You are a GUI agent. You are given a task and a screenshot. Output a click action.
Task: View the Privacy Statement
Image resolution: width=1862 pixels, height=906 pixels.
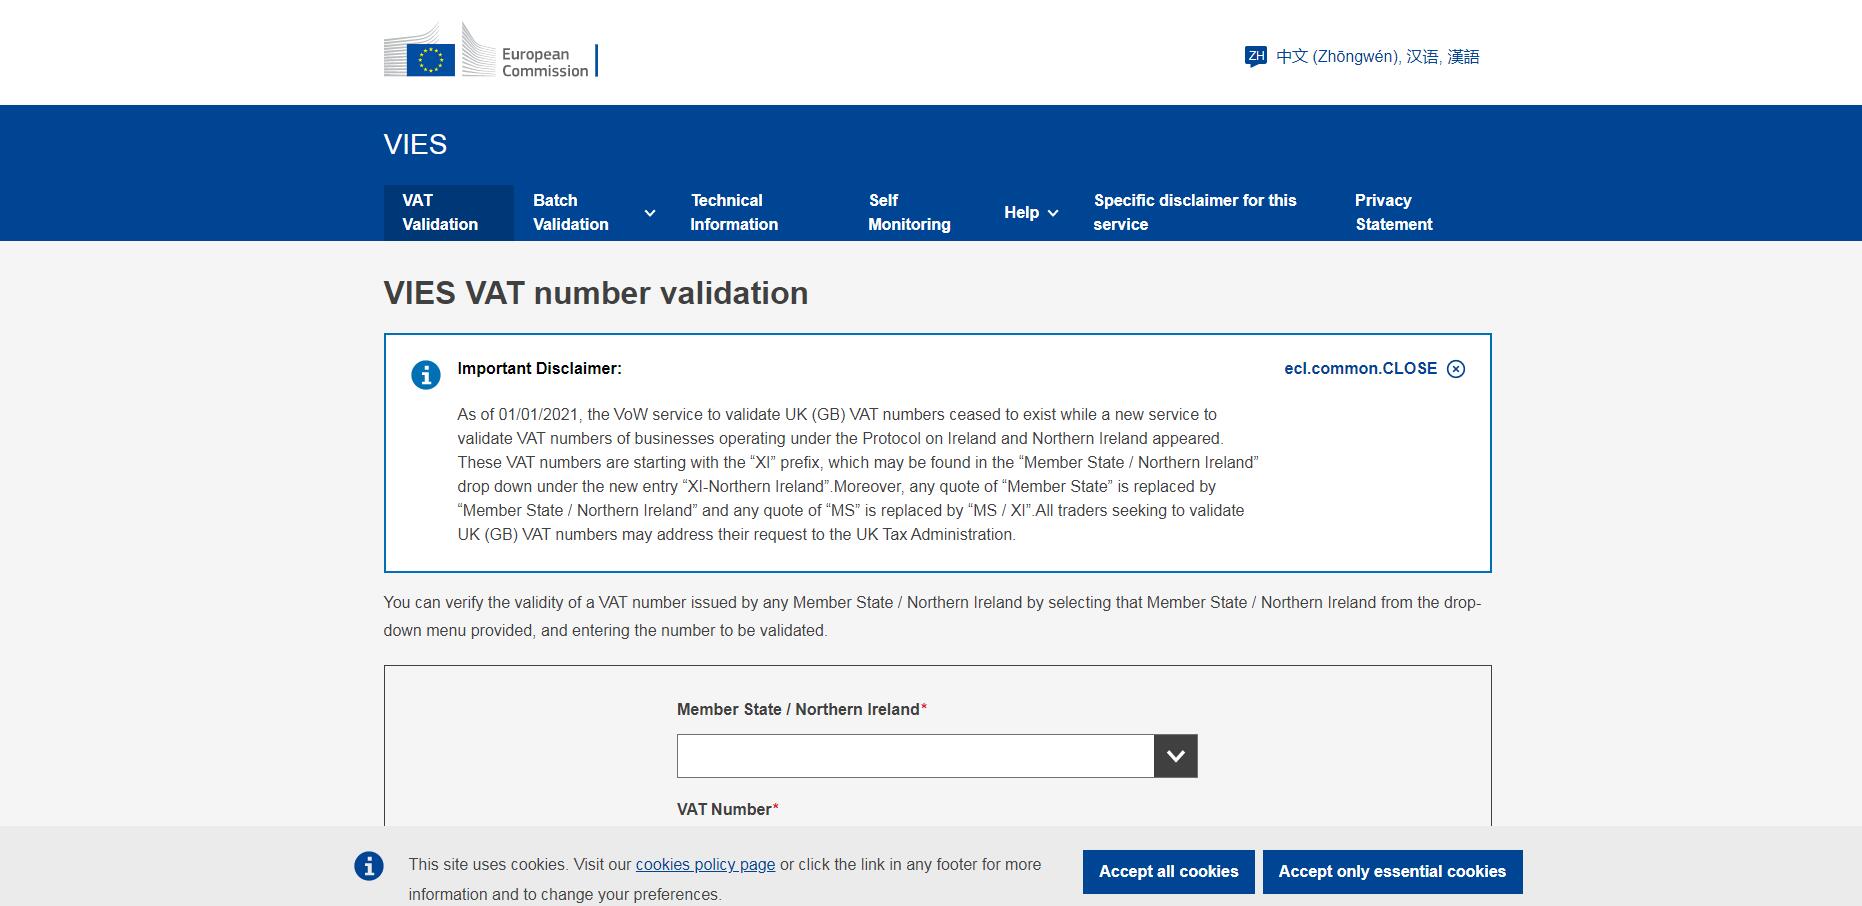coord(1393,212)
